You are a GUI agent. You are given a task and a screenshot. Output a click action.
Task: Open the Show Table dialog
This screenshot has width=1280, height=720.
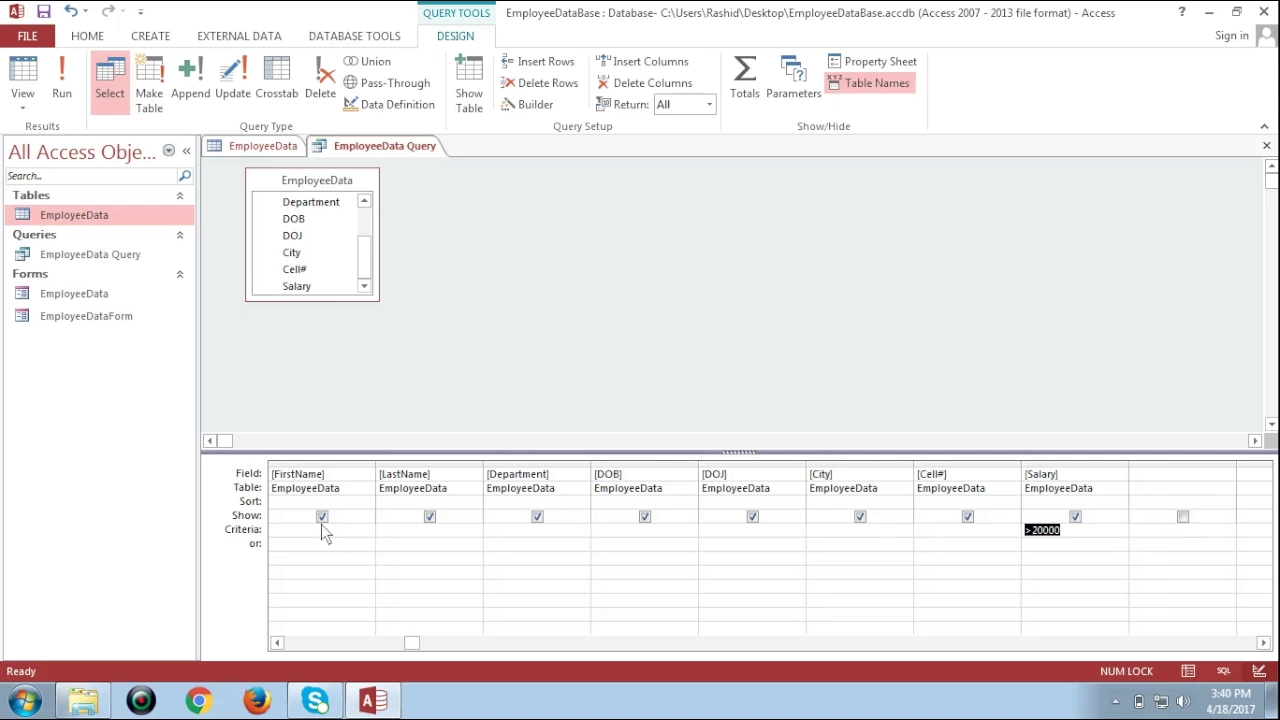pos(469,84)
